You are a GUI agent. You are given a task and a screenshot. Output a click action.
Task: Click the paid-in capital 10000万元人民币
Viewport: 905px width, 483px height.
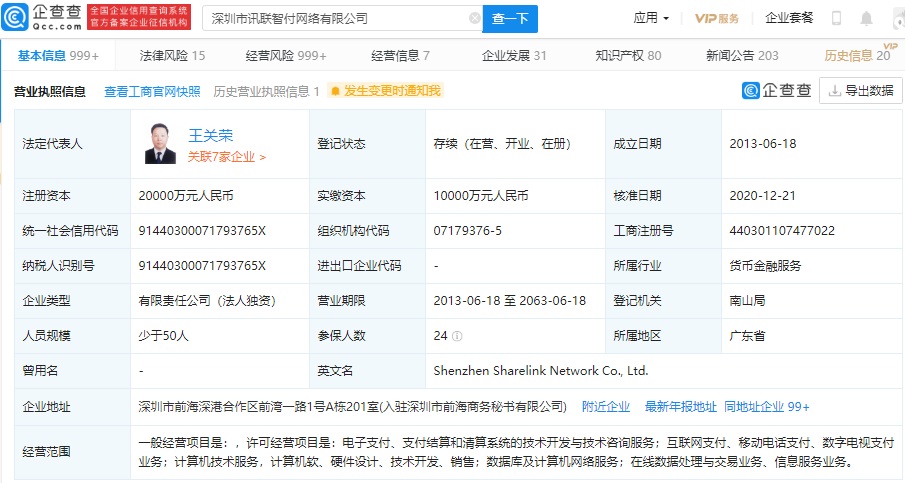coord(481,196)
